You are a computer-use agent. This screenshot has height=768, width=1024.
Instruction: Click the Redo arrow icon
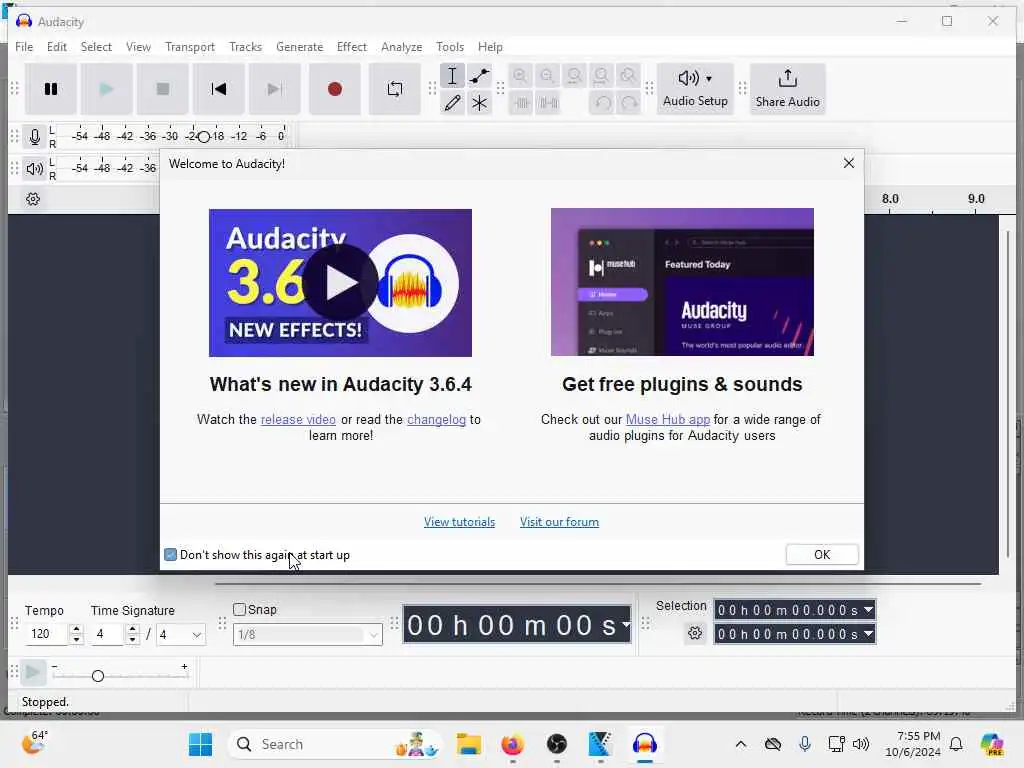(628, 103)
